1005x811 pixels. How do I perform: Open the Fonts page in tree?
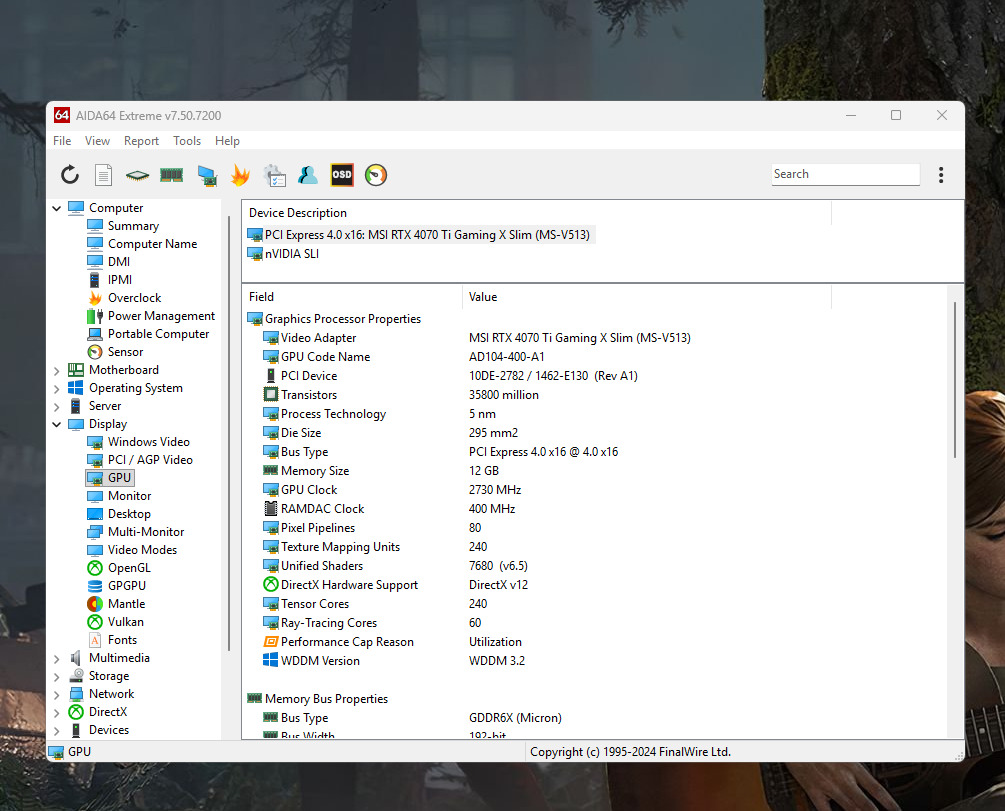click(113, 639)
